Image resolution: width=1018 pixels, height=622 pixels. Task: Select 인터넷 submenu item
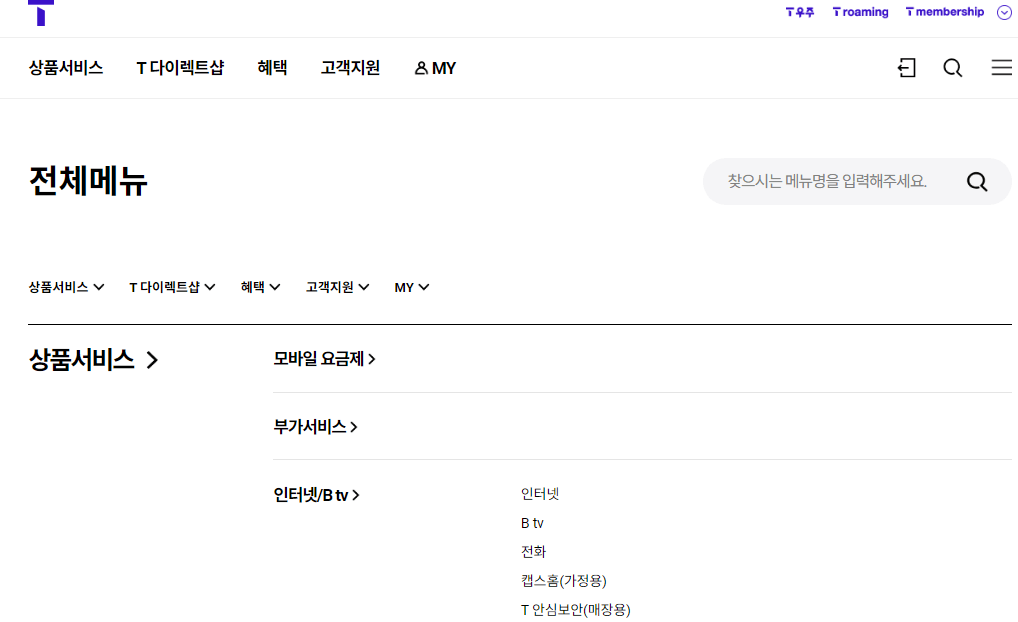pos(540,494)
